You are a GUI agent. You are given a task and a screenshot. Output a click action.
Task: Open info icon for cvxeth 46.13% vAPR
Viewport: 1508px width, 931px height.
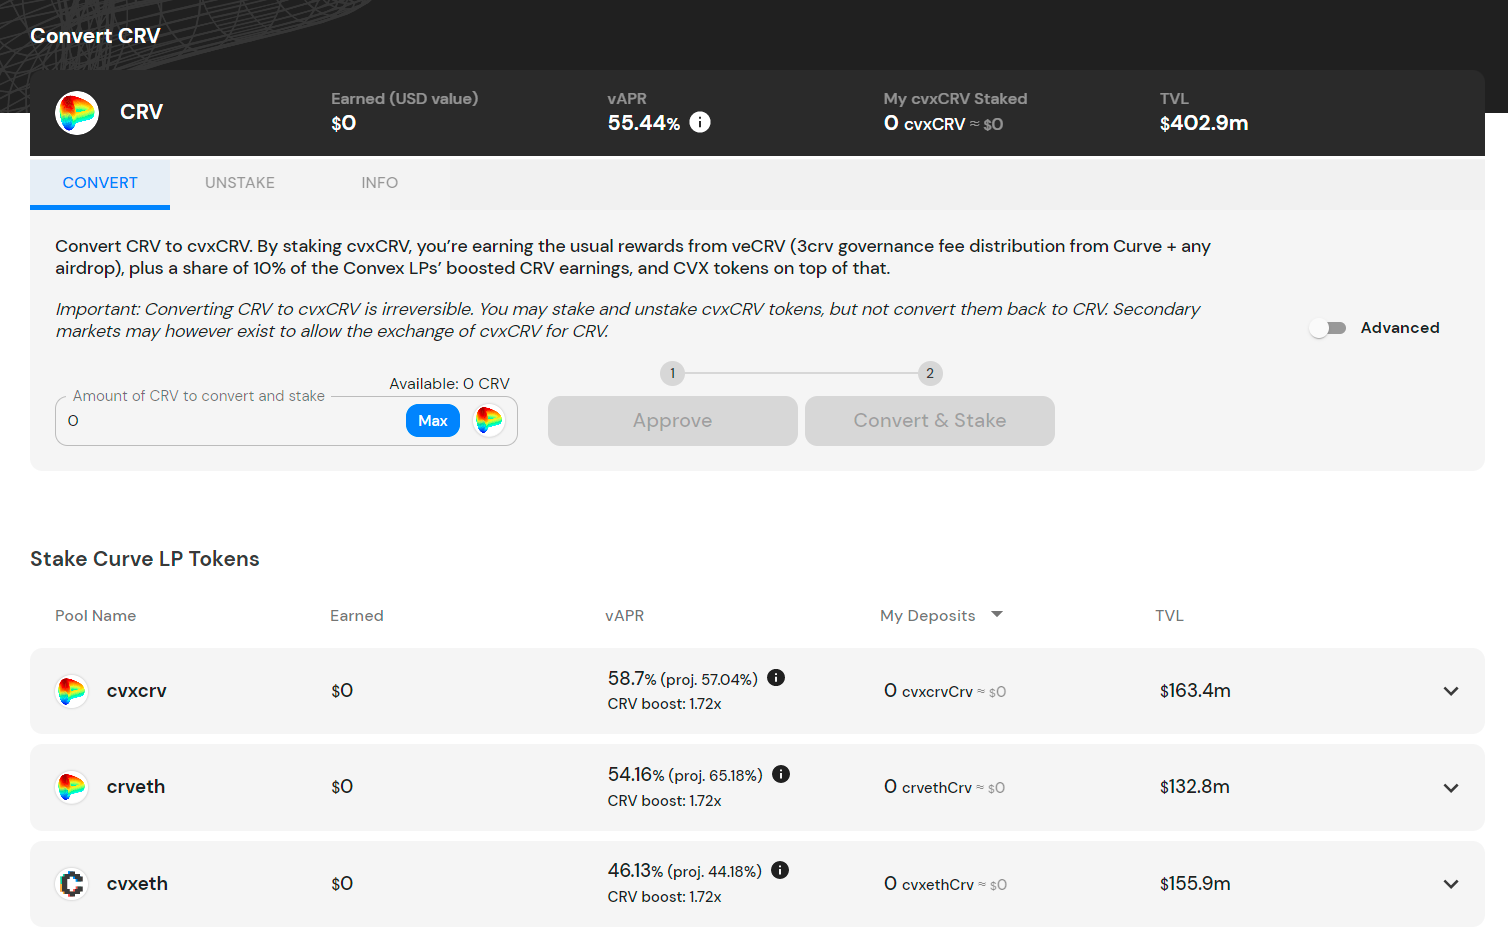pyautogui.click(x=780, y=870)
